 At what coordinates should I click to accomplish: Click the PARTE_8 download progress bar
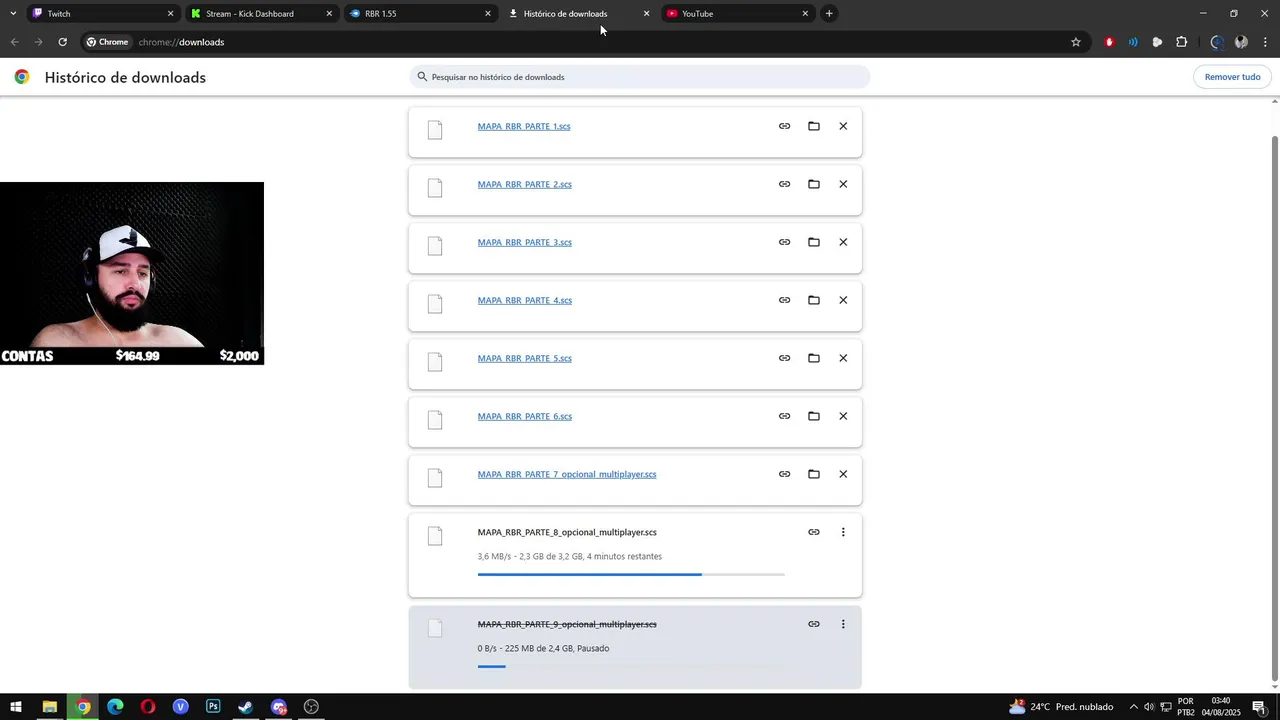[x=631, y=575]
